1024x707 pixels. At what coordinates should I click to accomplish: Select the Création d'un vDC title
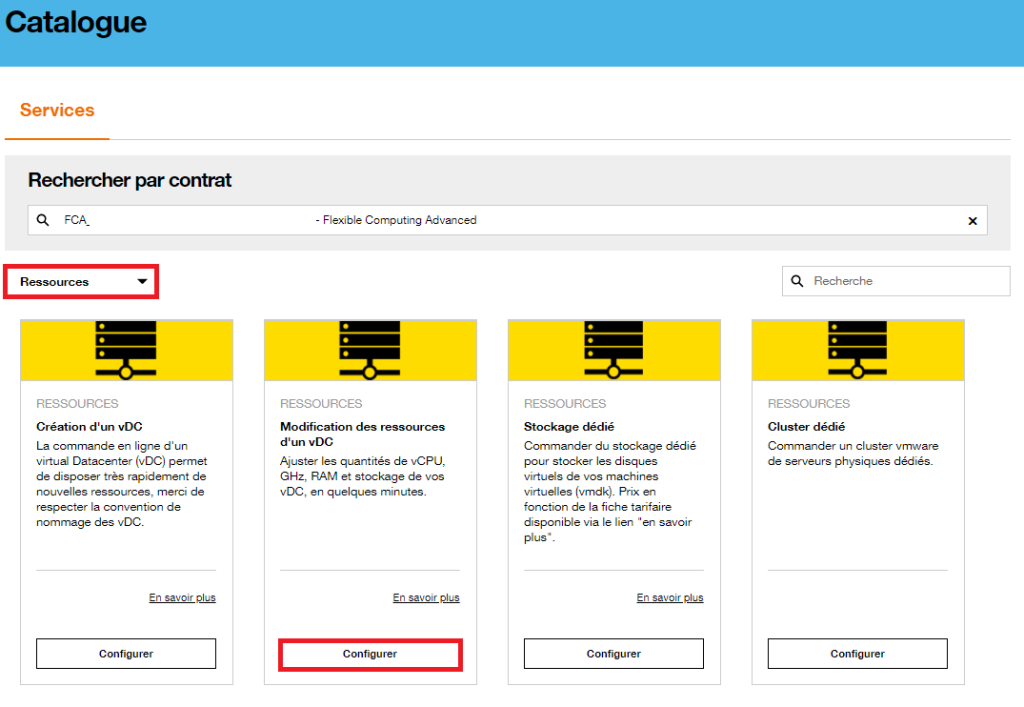click(x=89, y=426)
